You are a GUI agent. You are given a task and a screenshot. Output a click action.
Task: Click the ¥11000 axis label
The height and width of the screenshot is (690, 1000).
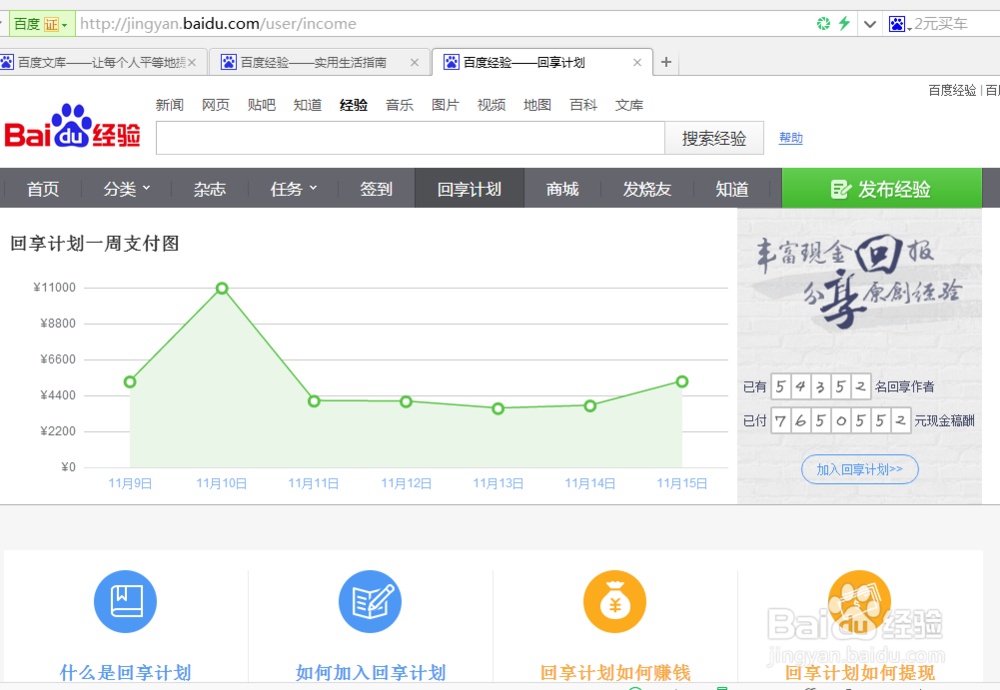click(55, 288)
